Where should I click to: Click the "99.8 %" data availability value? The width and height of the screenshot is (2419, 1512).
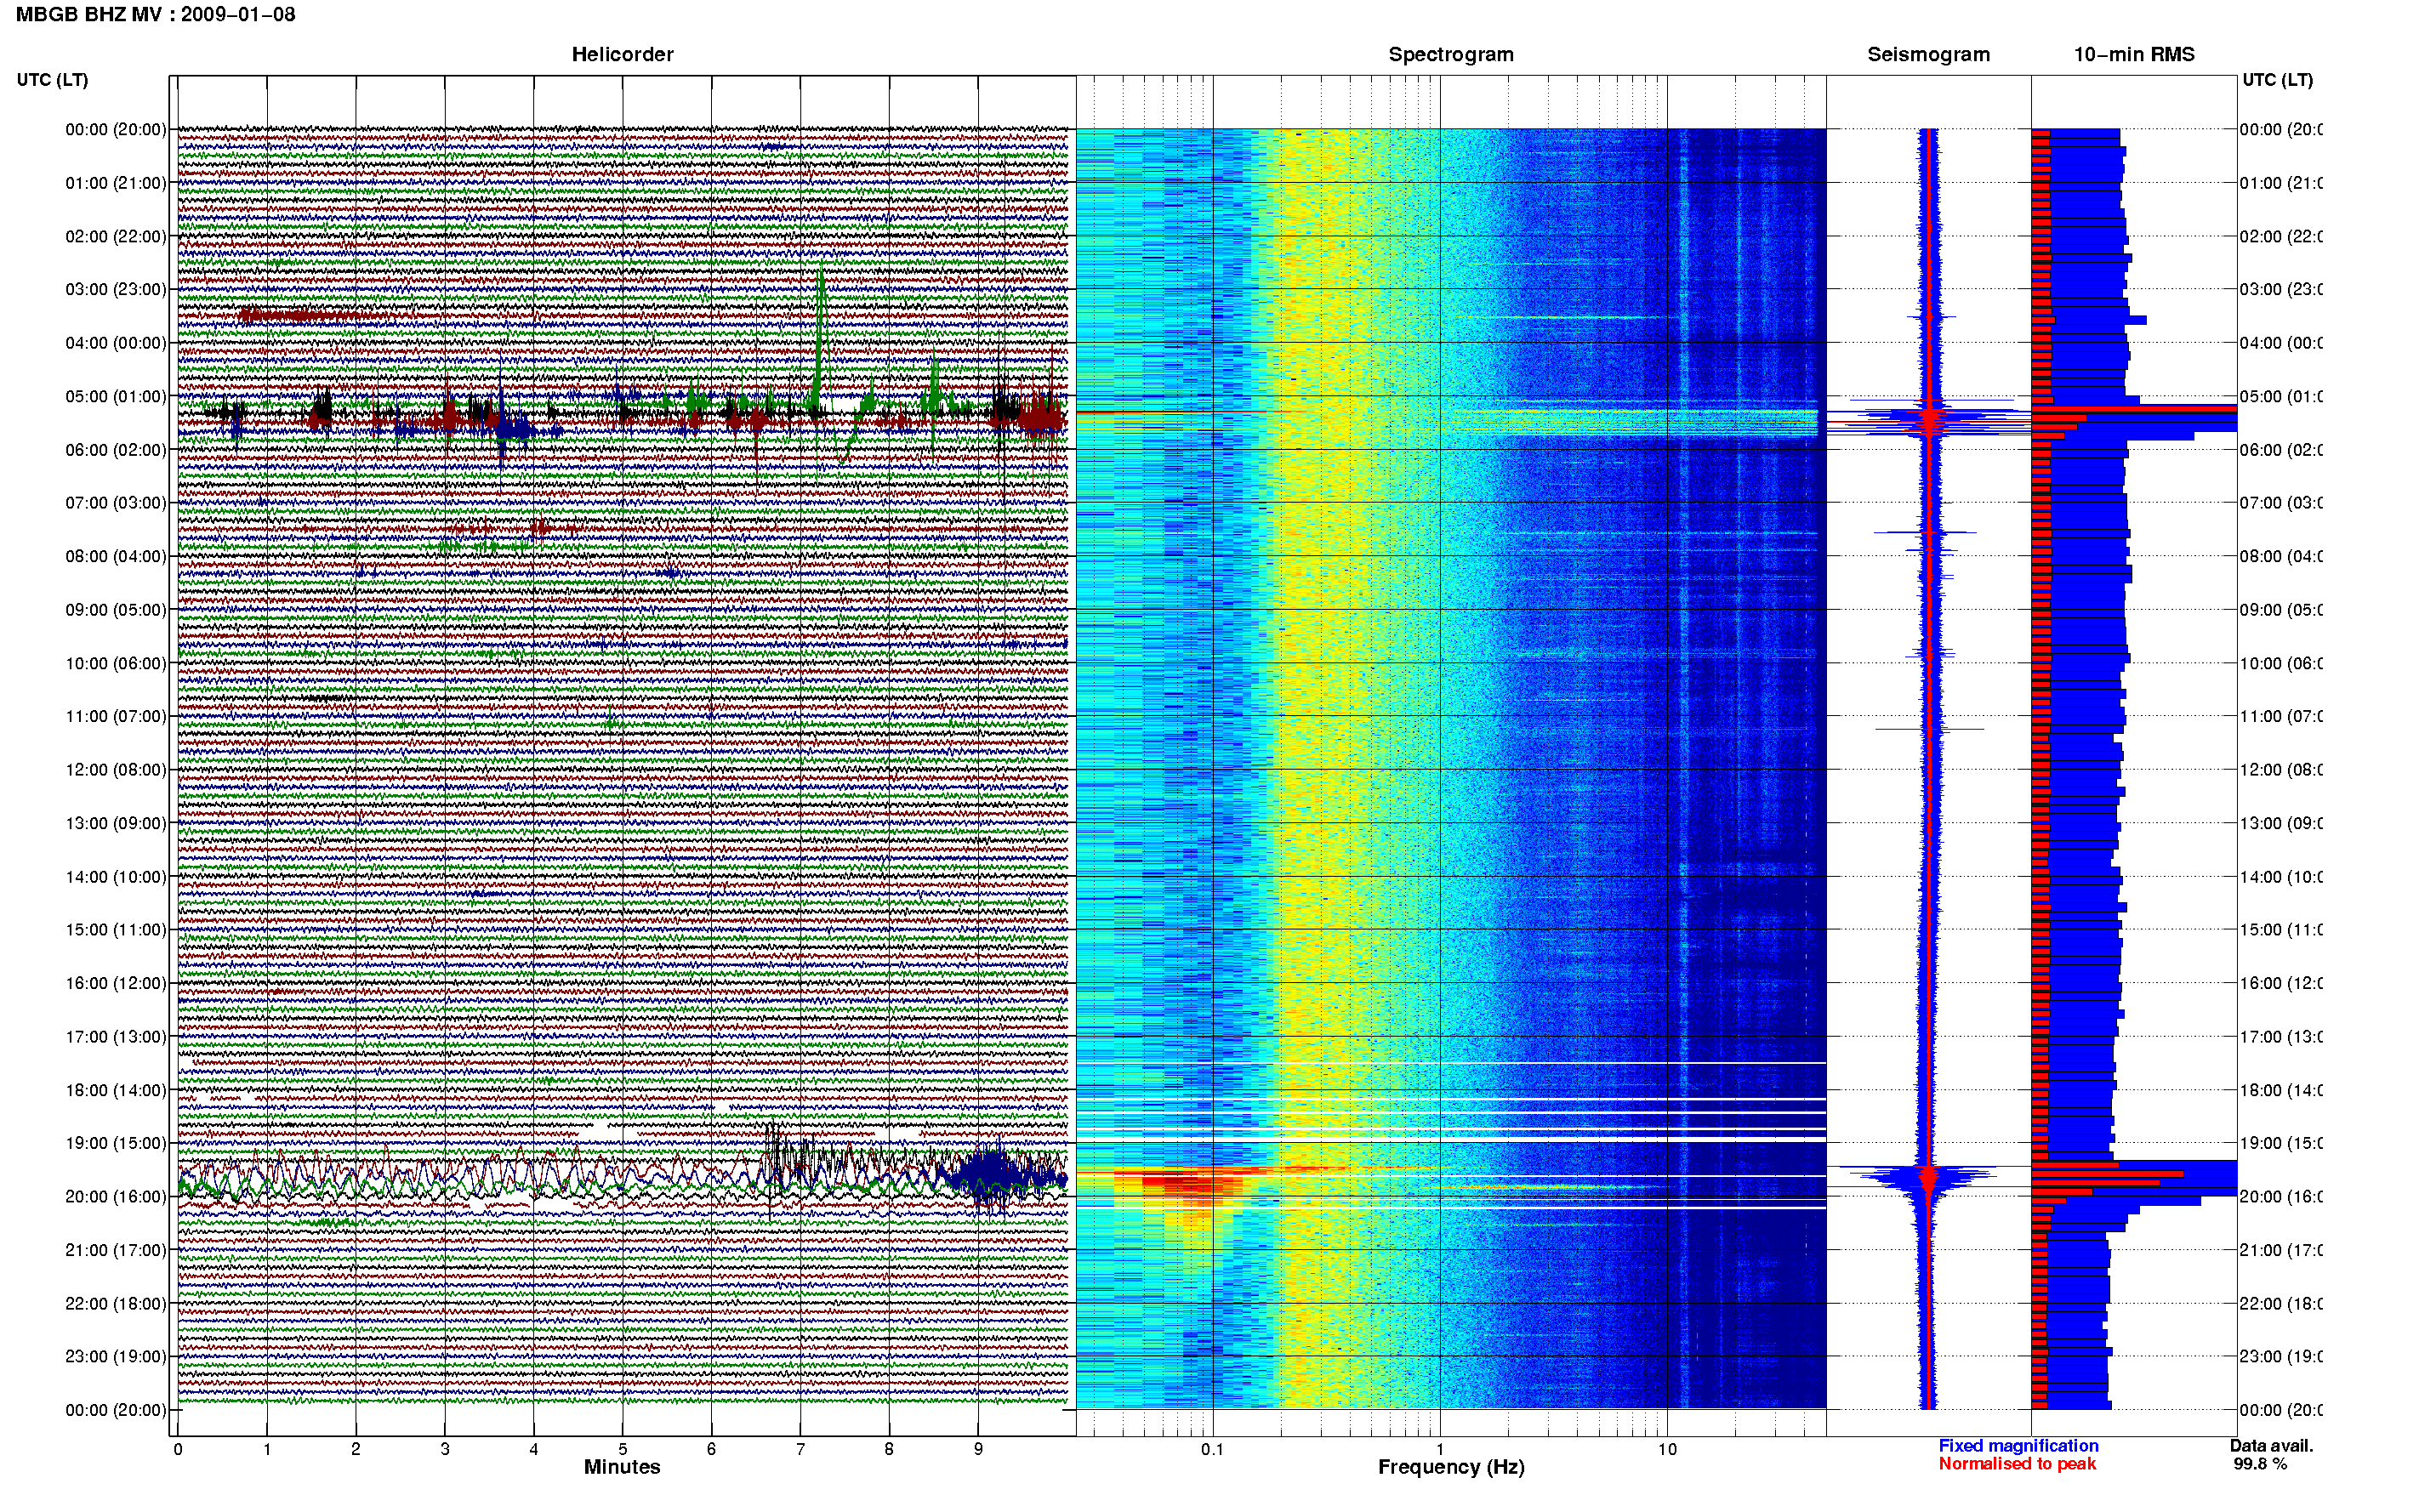point(2260,1464)
